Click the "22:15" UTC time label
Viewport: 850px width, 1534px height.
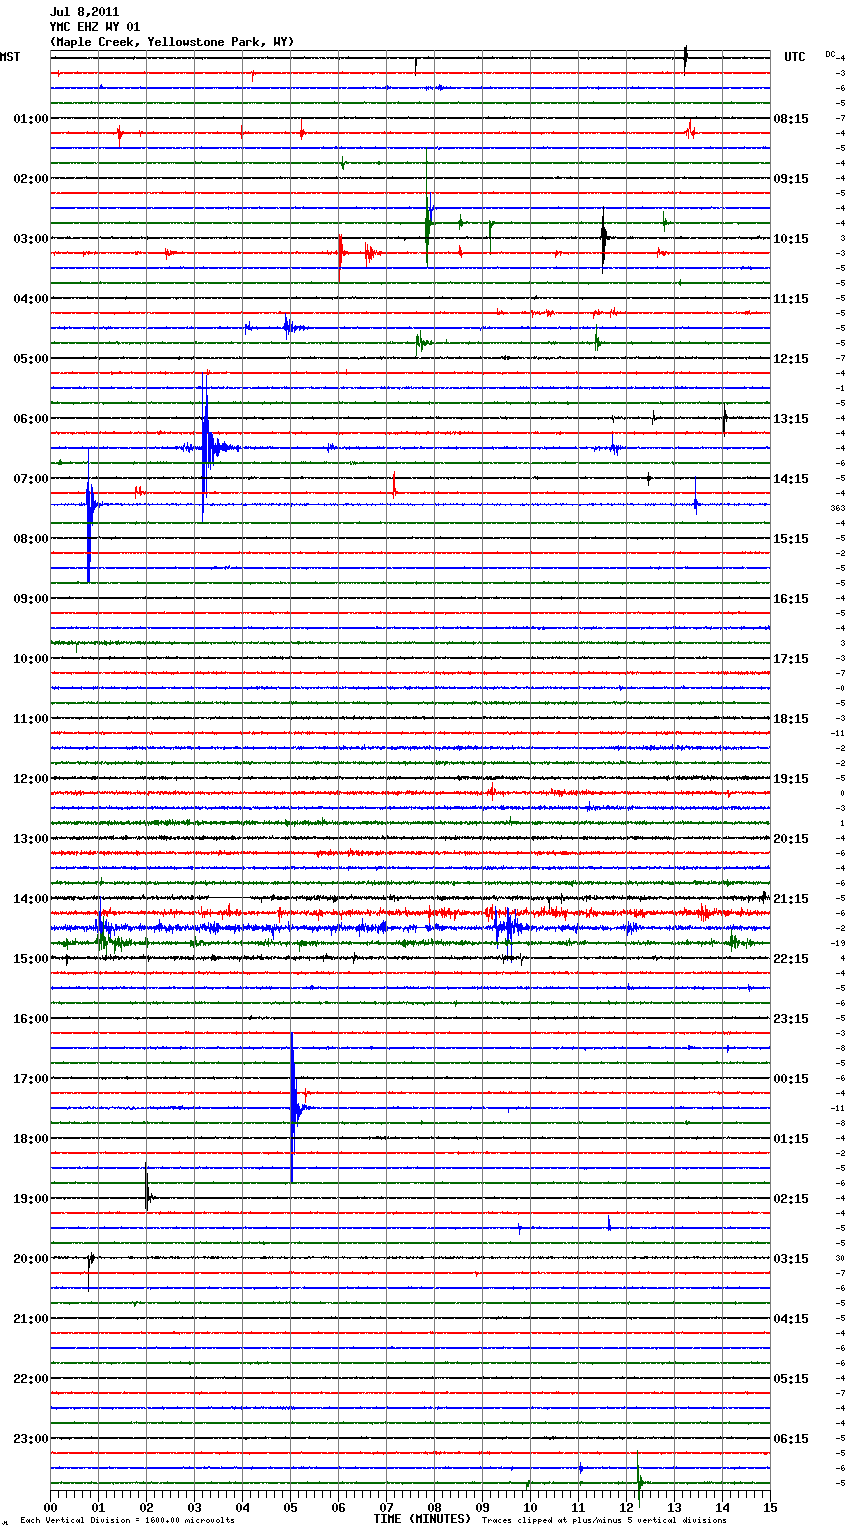click(x=791, y=959)
